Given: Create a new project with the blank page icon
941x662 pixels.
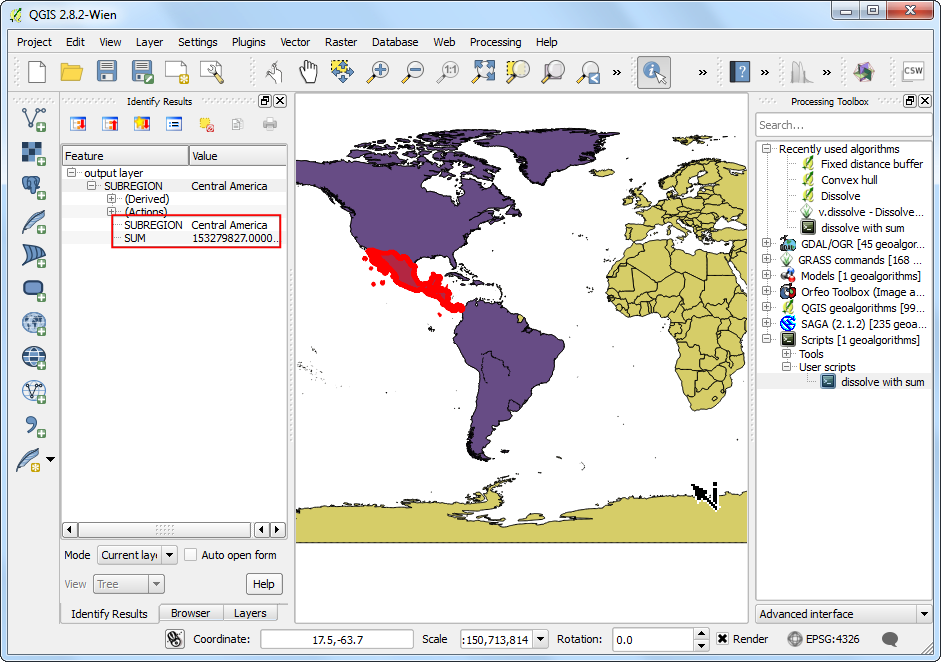Looking at the screenshot, I should pyautogui.click(x=37, y=72).
